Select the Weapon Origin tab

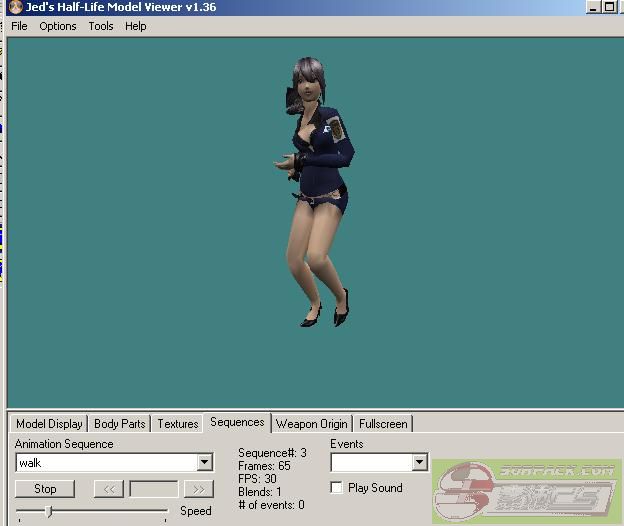[x=311, y=424]
